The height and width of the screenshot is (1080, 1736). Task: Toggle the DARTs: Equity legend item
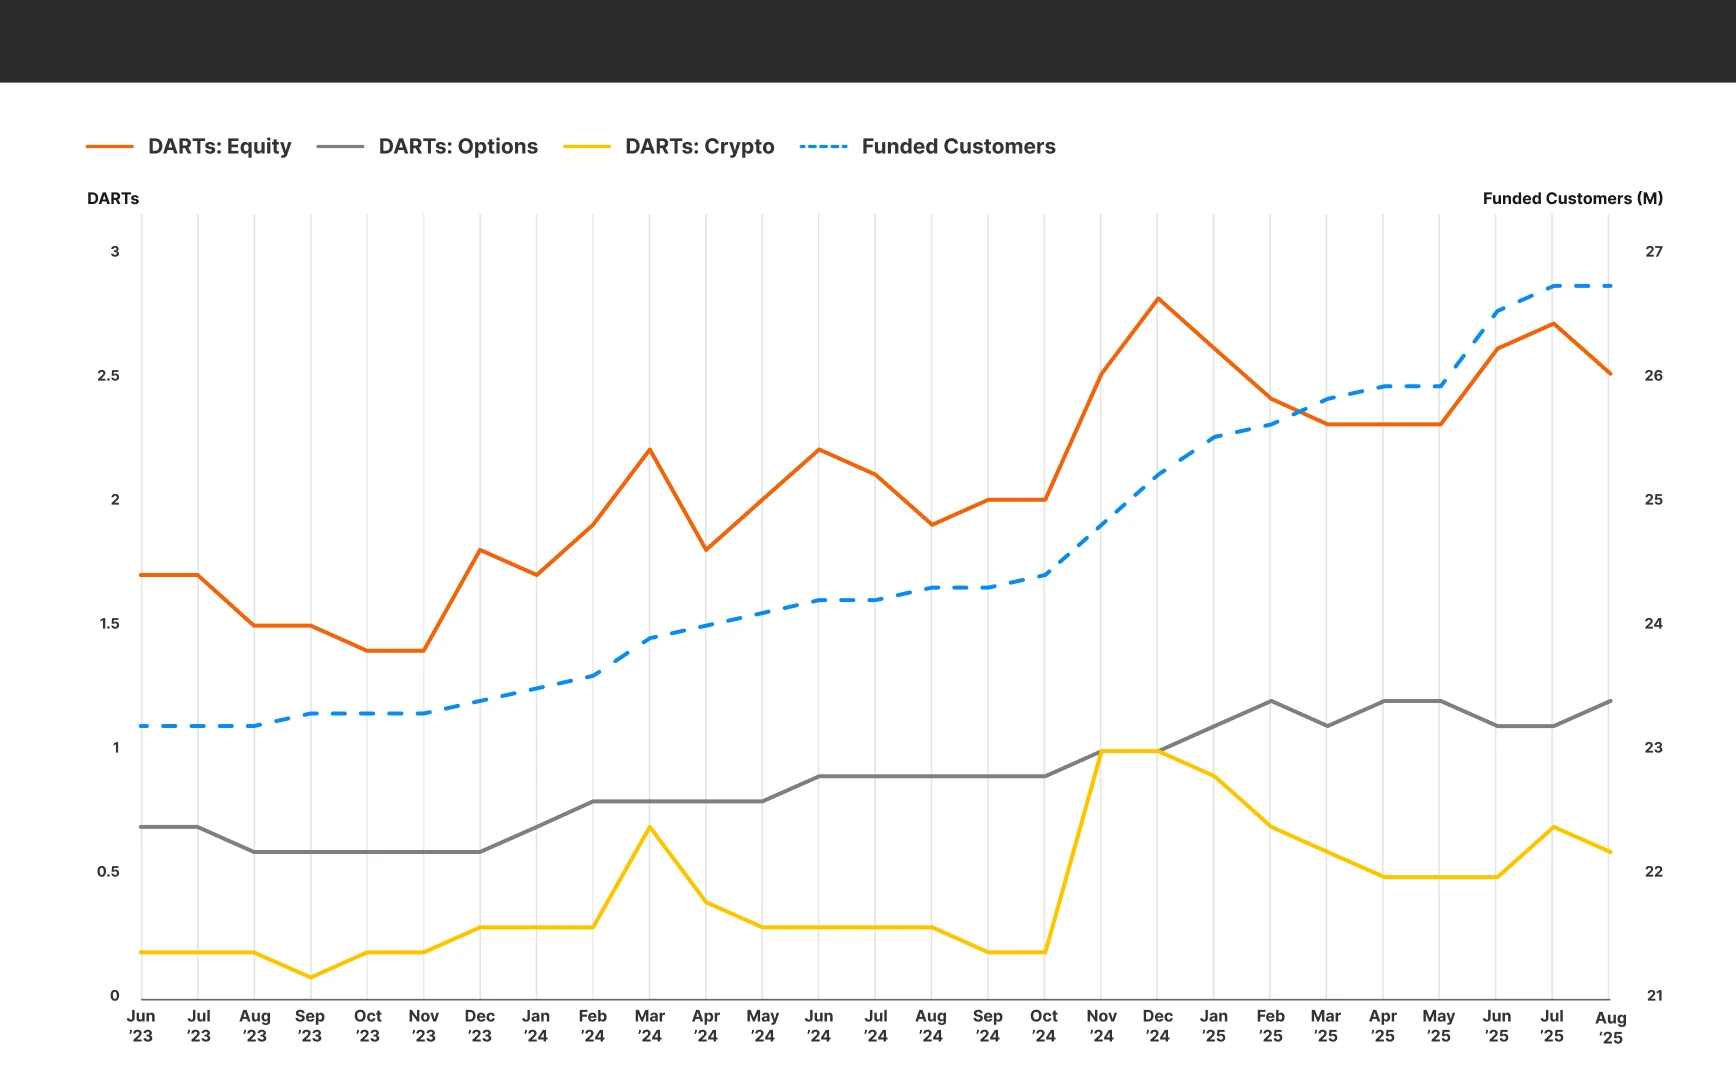click(x=219, y=147)
